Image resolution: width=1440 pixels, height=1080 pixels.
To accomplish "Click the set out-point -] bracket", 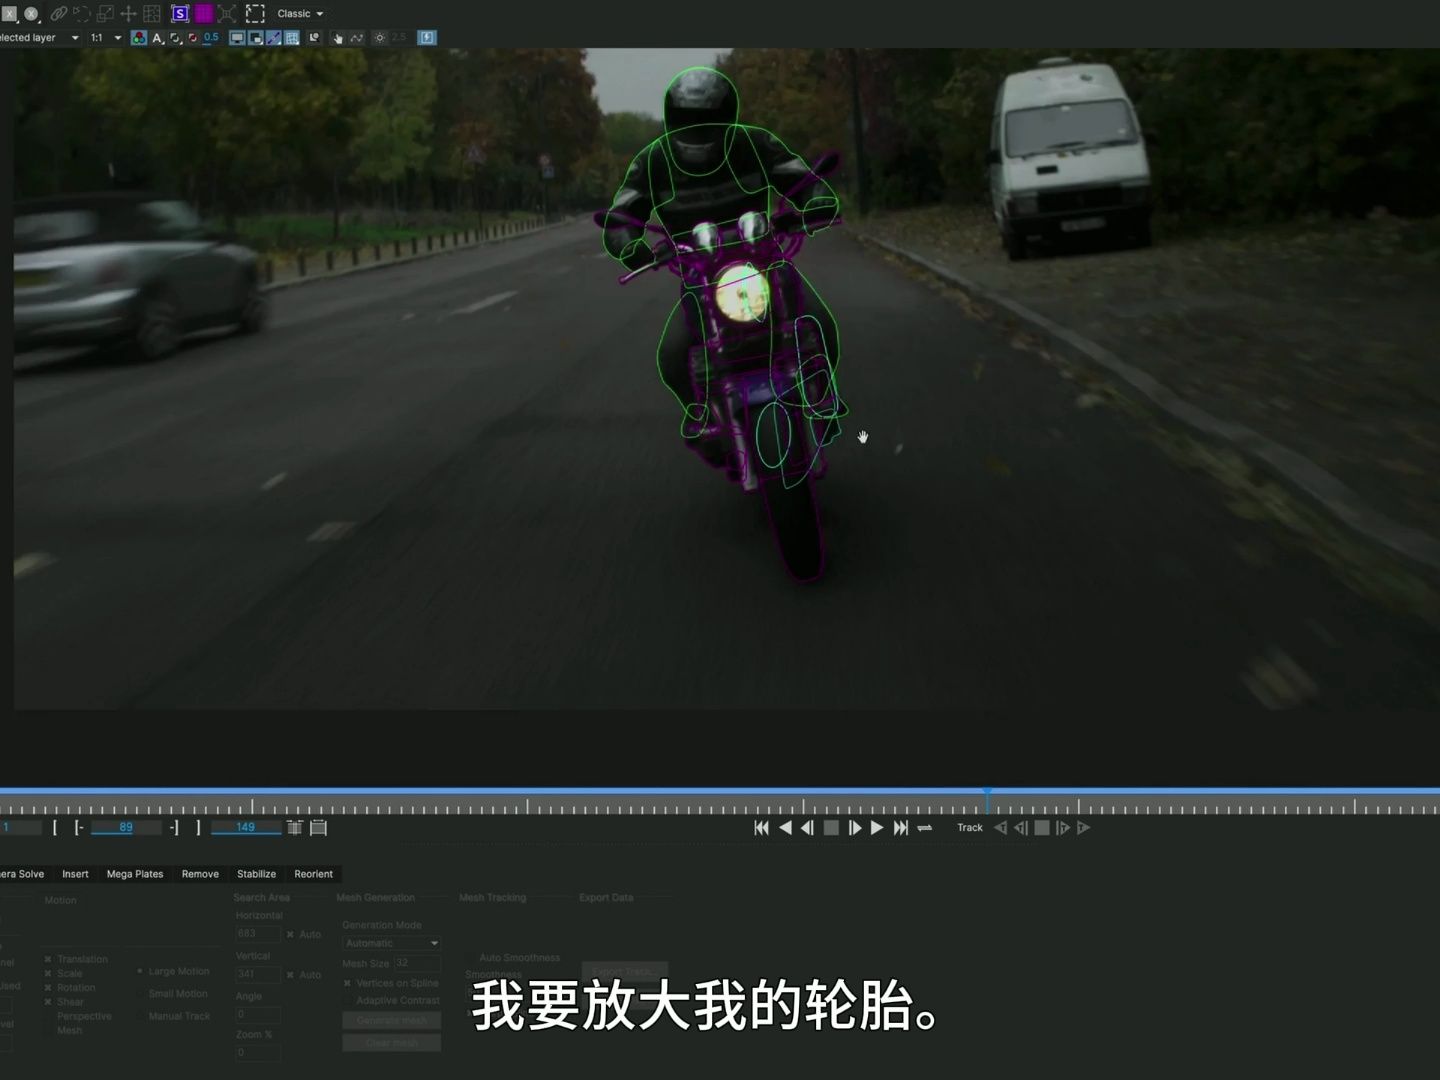I will click(x=174, y=827).
